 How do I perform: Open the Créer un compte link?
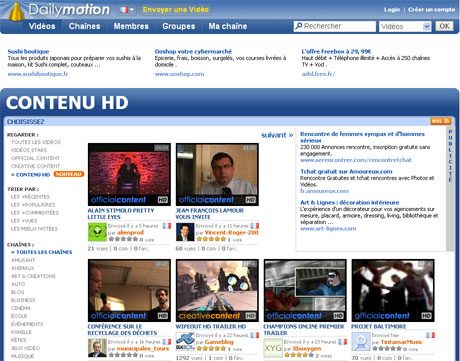(431, 10)
